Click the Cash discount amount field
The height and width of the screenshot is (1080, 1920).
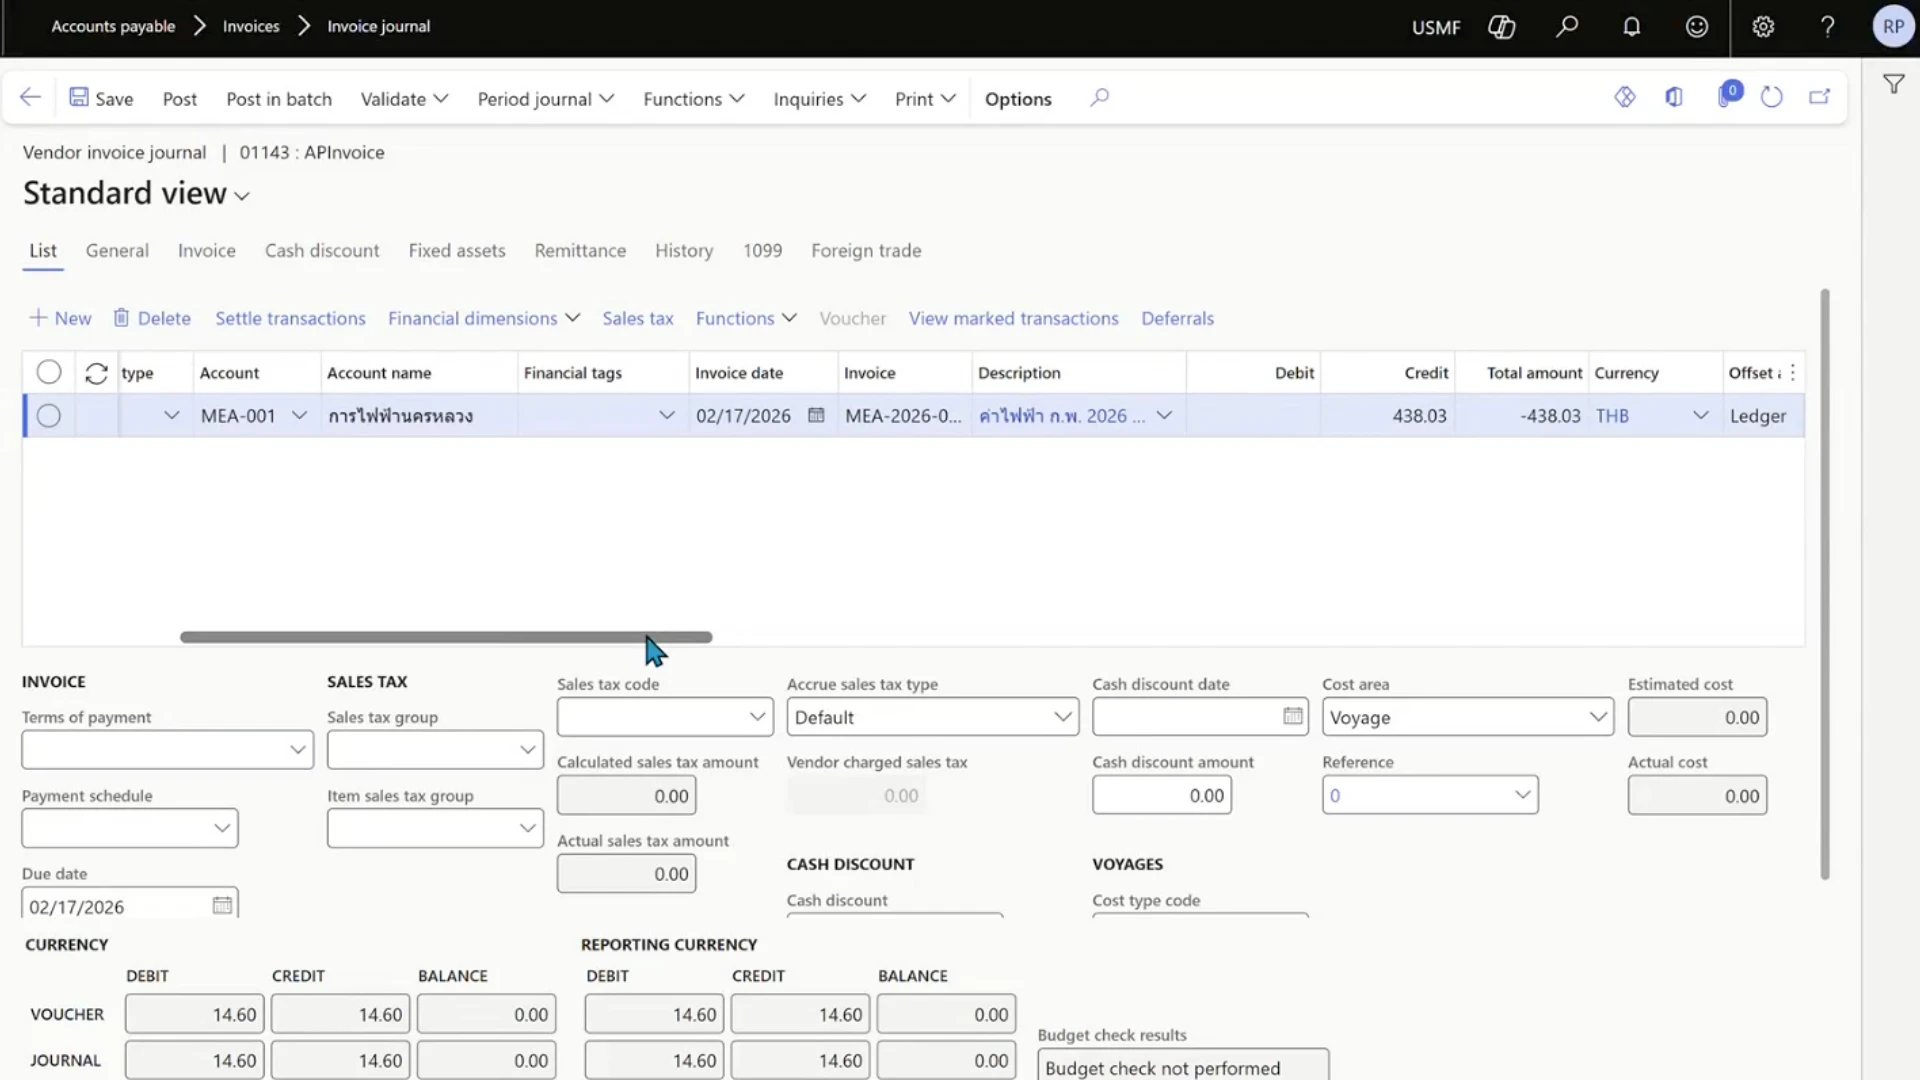[1161, 795]
